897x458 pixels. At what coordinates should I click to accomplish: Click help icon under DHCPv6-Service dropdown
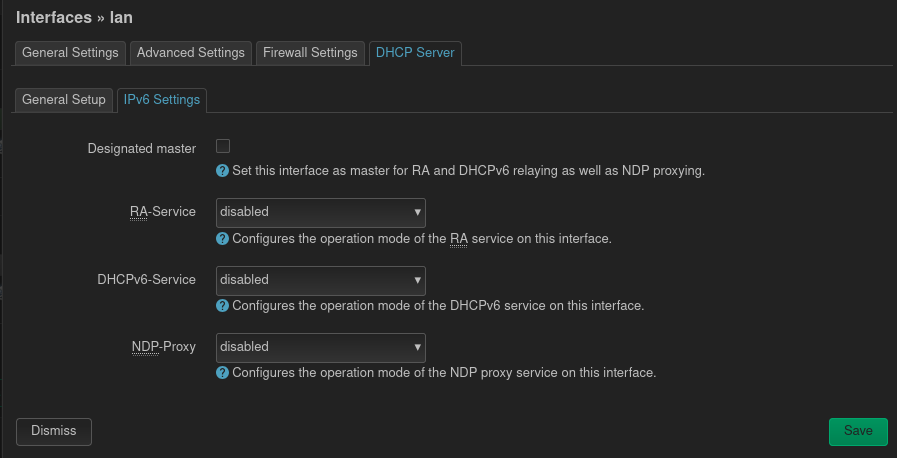pyautogui.click(x=223, y=306)
